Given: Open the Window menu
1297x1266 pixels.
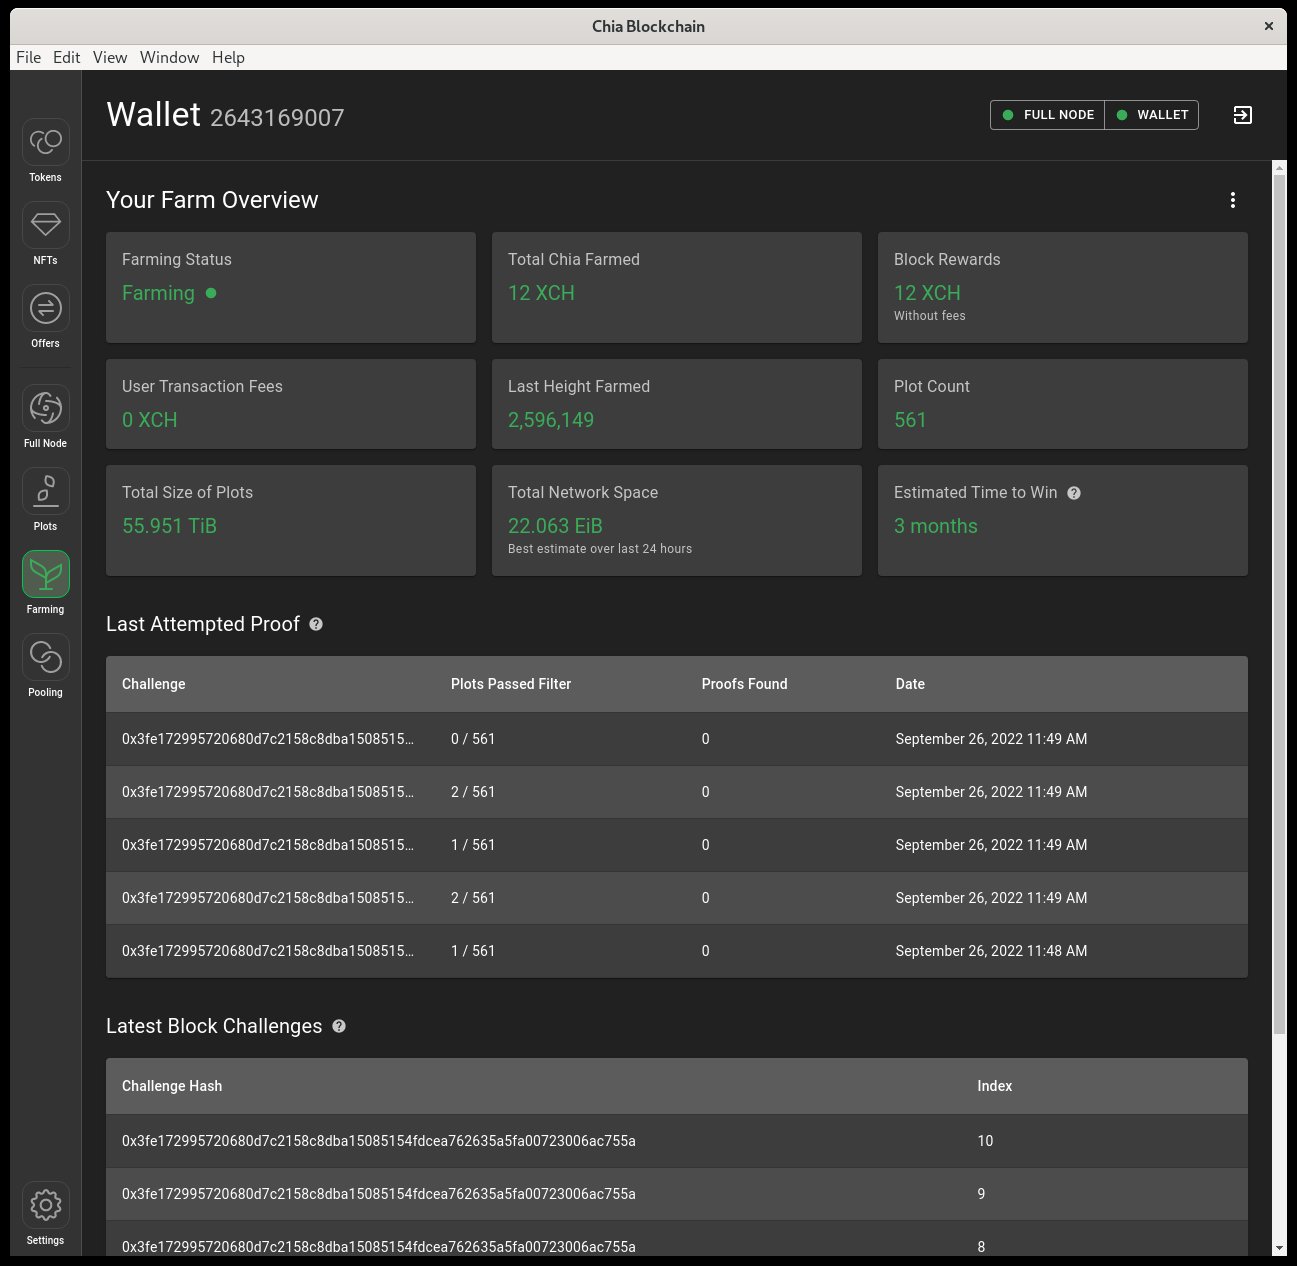Looking at the screenshot, I should tap(169, 57).
